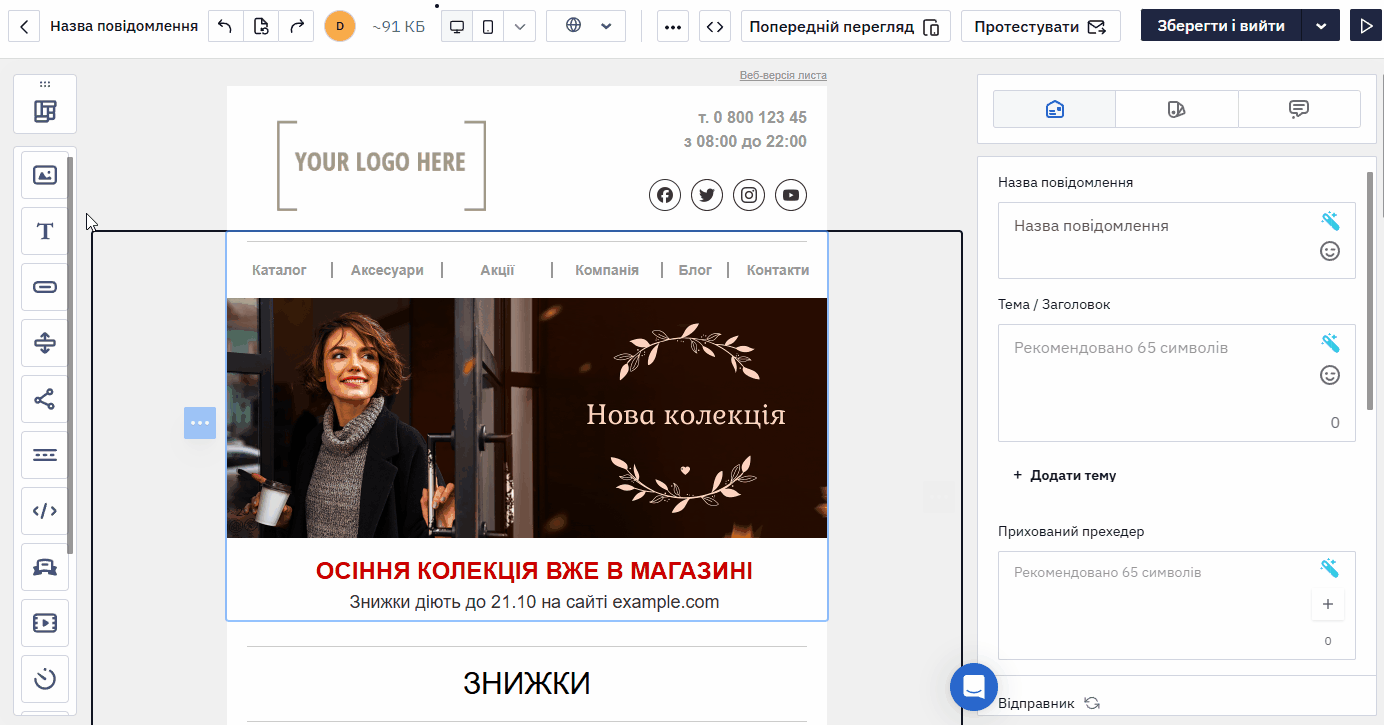Click the Прихований прехедер input field
1384x725 pixels.
coord(1177,605)
